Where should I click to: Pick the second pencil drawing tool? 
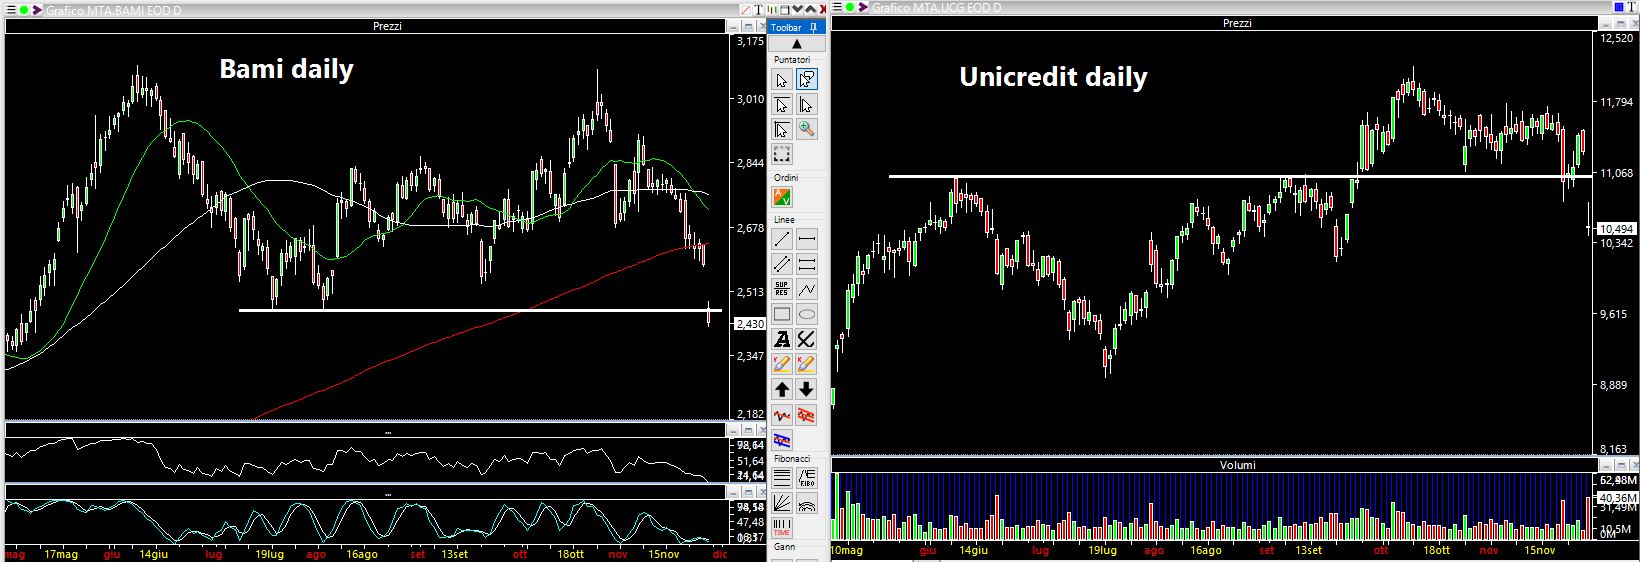tap(806, 364)
